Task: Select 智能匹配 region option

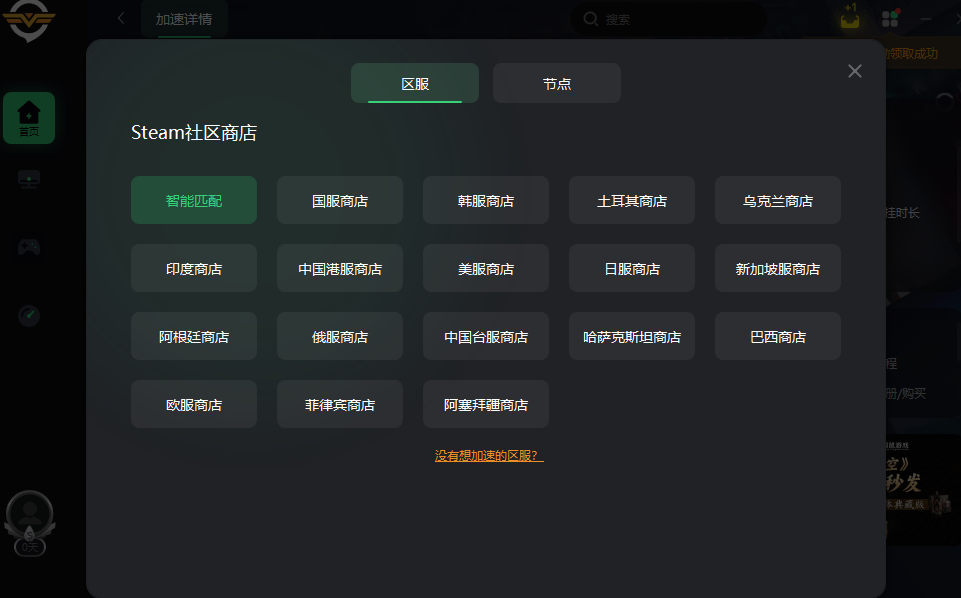Action: point(194,200)
